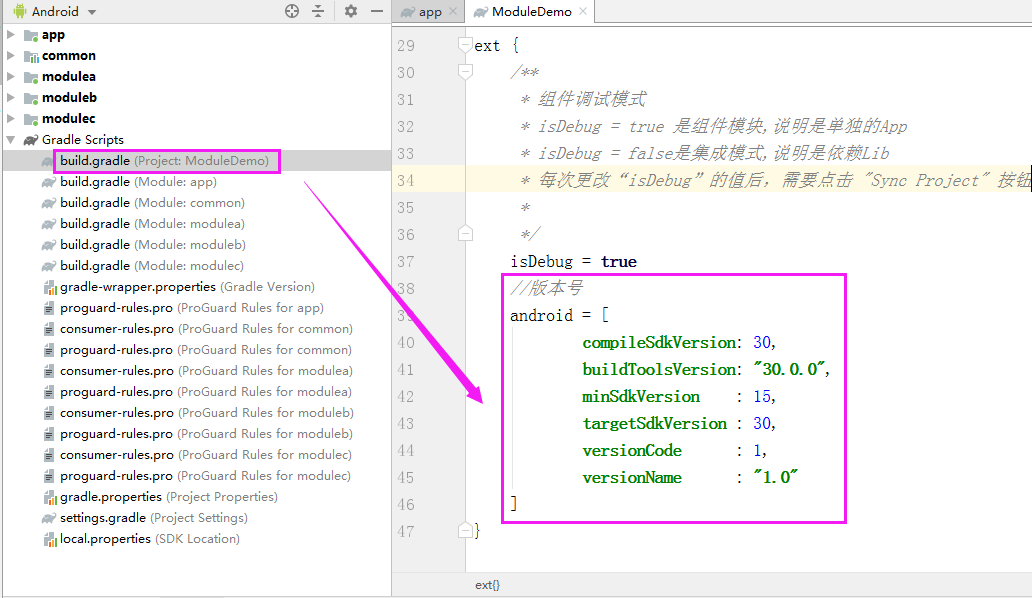Expand the app module folder
The width and height of the screenshot is (1032, 598).
coord(11,34)
